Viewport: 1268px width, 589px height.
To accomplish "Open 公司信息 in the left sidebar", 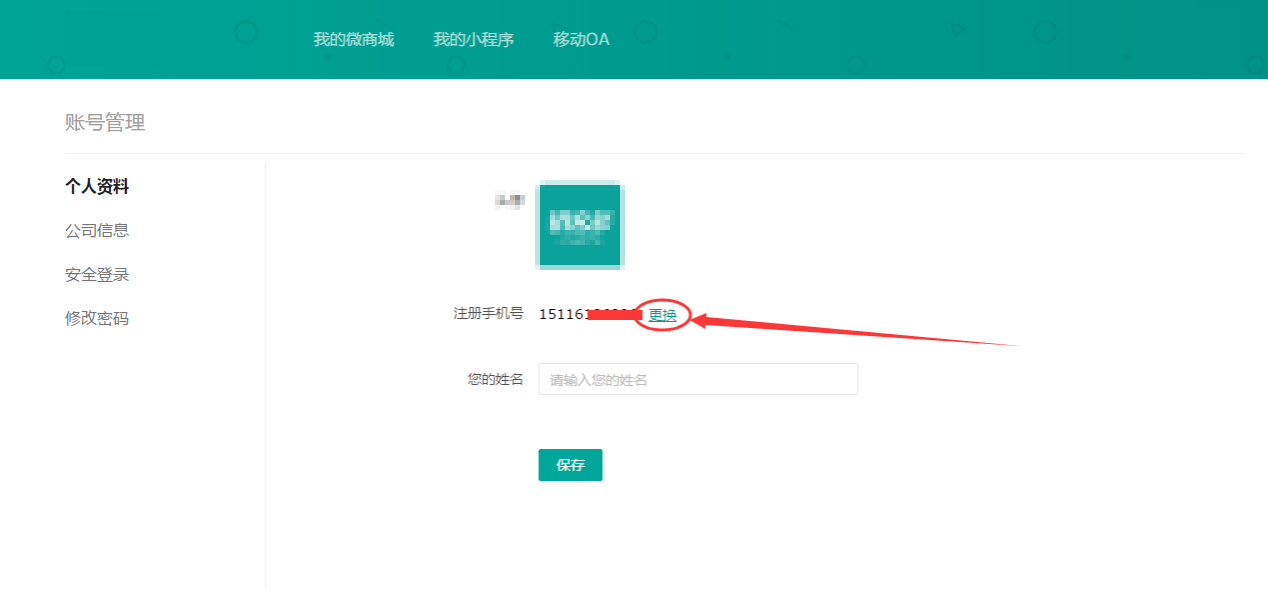I will click(x=97, y=231).
